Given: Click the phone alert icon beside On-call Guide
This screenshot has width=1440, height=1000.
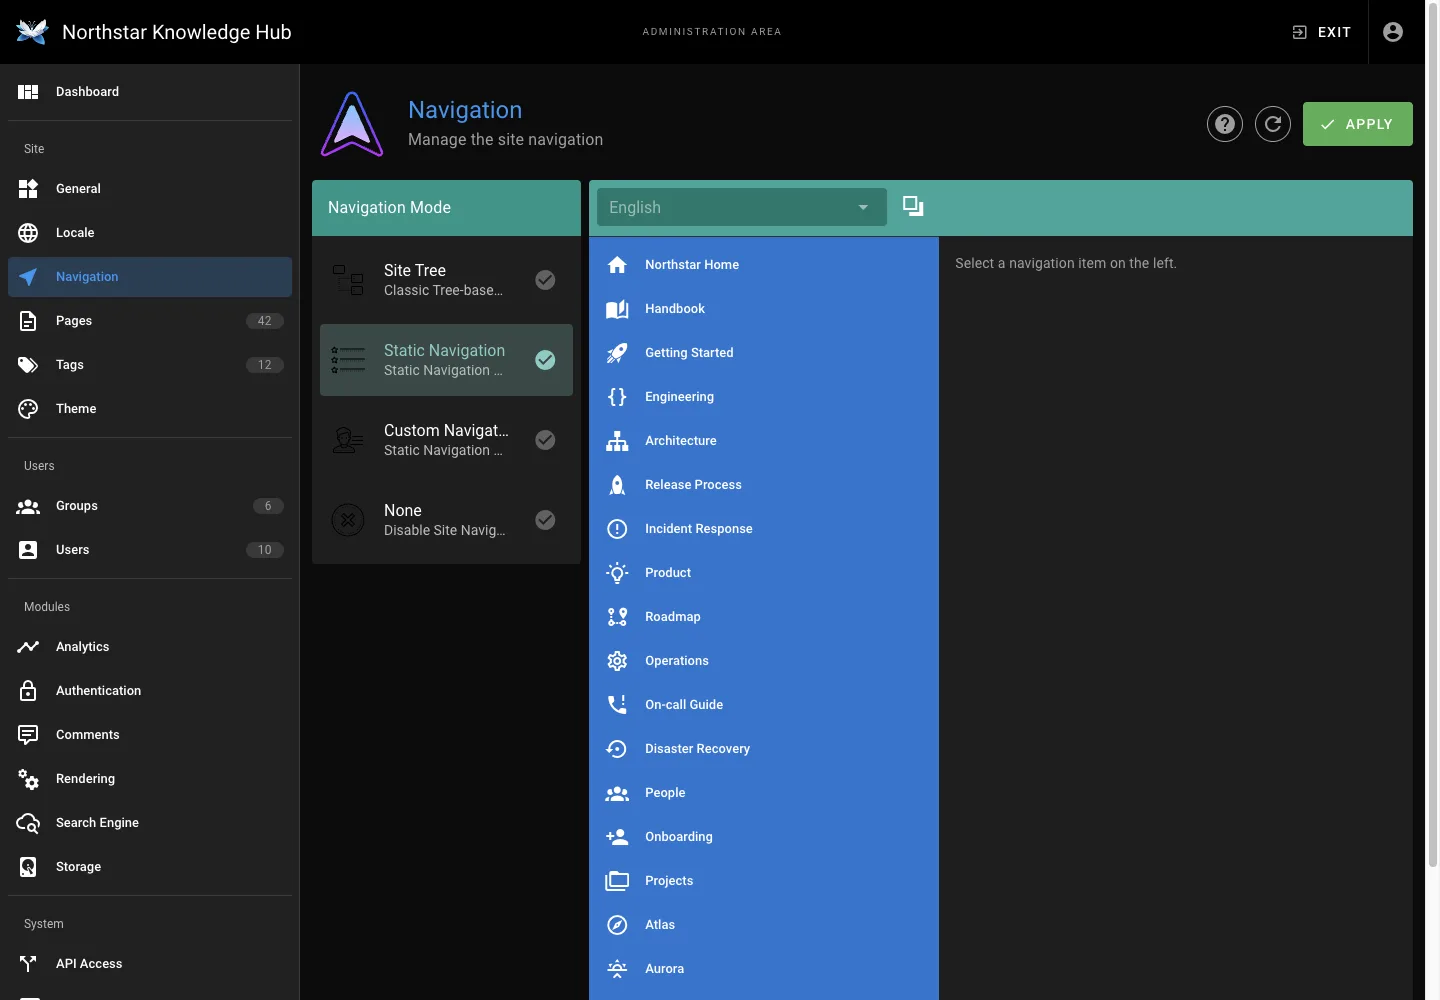Looking at the screenshot, I should pyautogui.click(x=617, y=705).
